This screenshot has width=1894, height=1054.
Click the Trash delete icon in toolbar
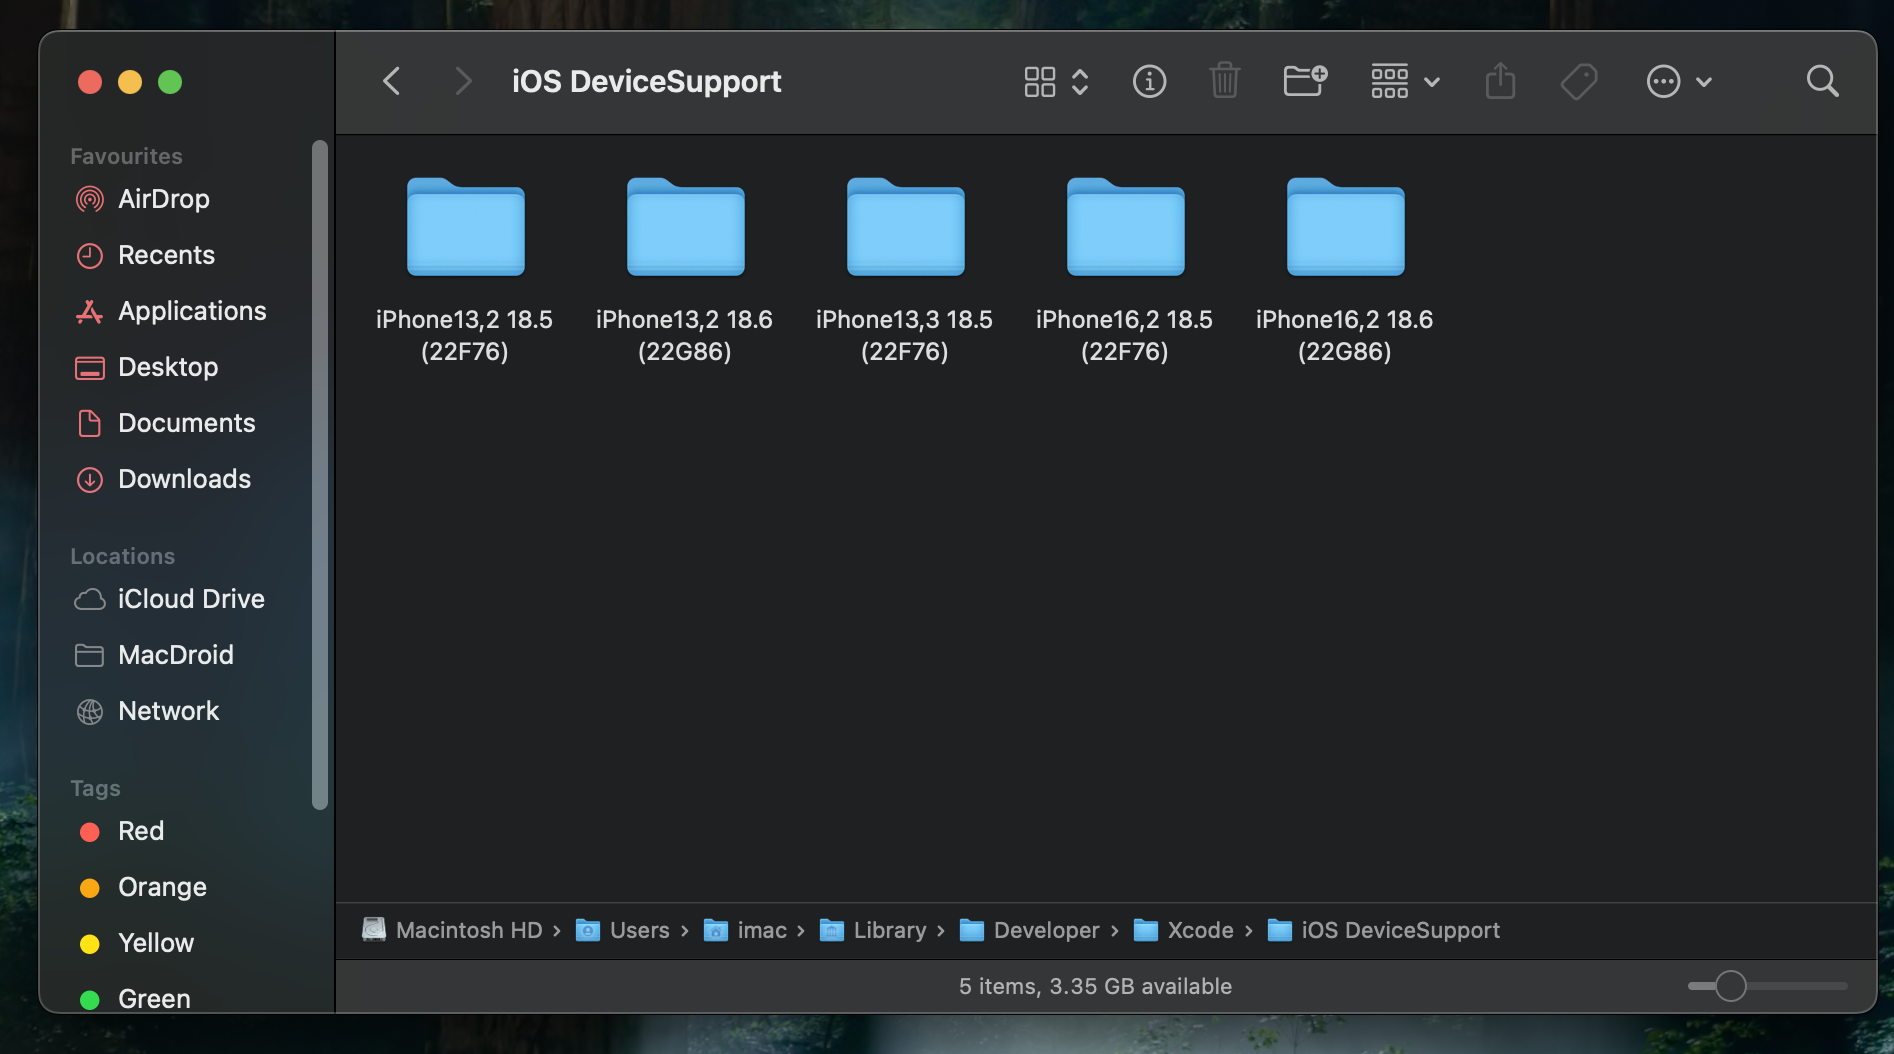click(x=1224, y=81)
